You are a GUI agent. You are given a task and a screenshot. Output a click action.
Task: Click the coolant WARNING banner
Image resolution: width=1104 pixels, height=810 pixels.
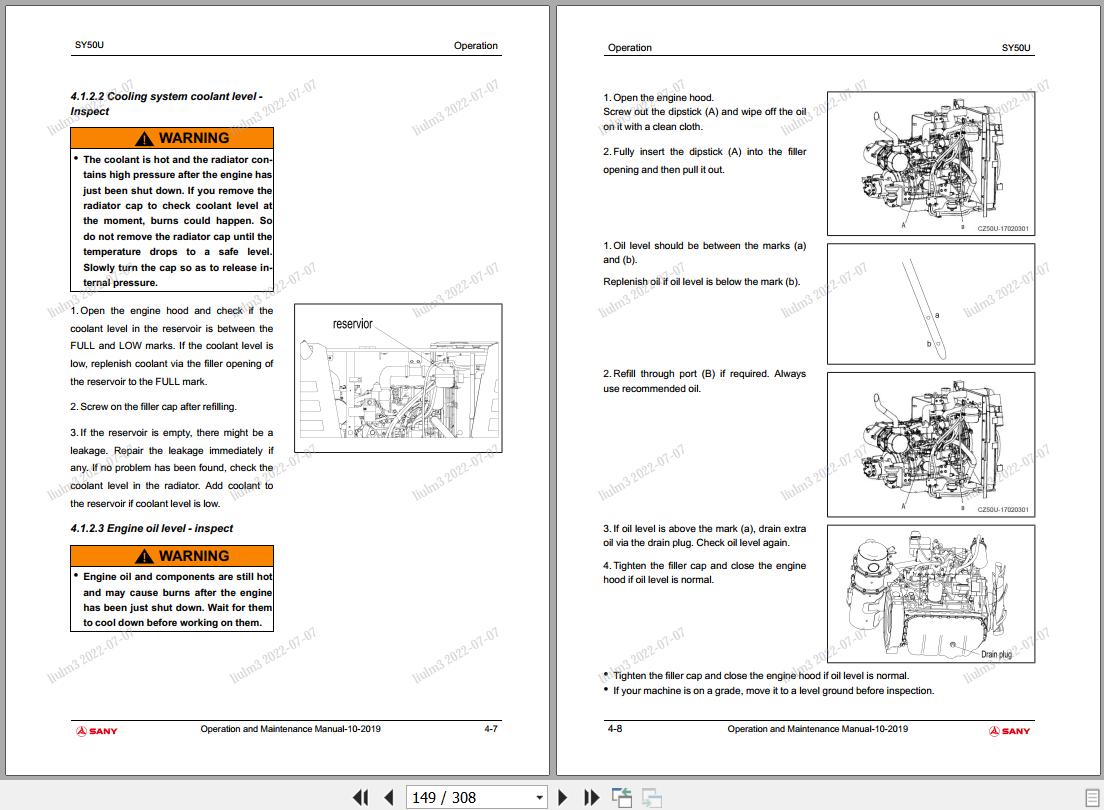coord(172,138)
